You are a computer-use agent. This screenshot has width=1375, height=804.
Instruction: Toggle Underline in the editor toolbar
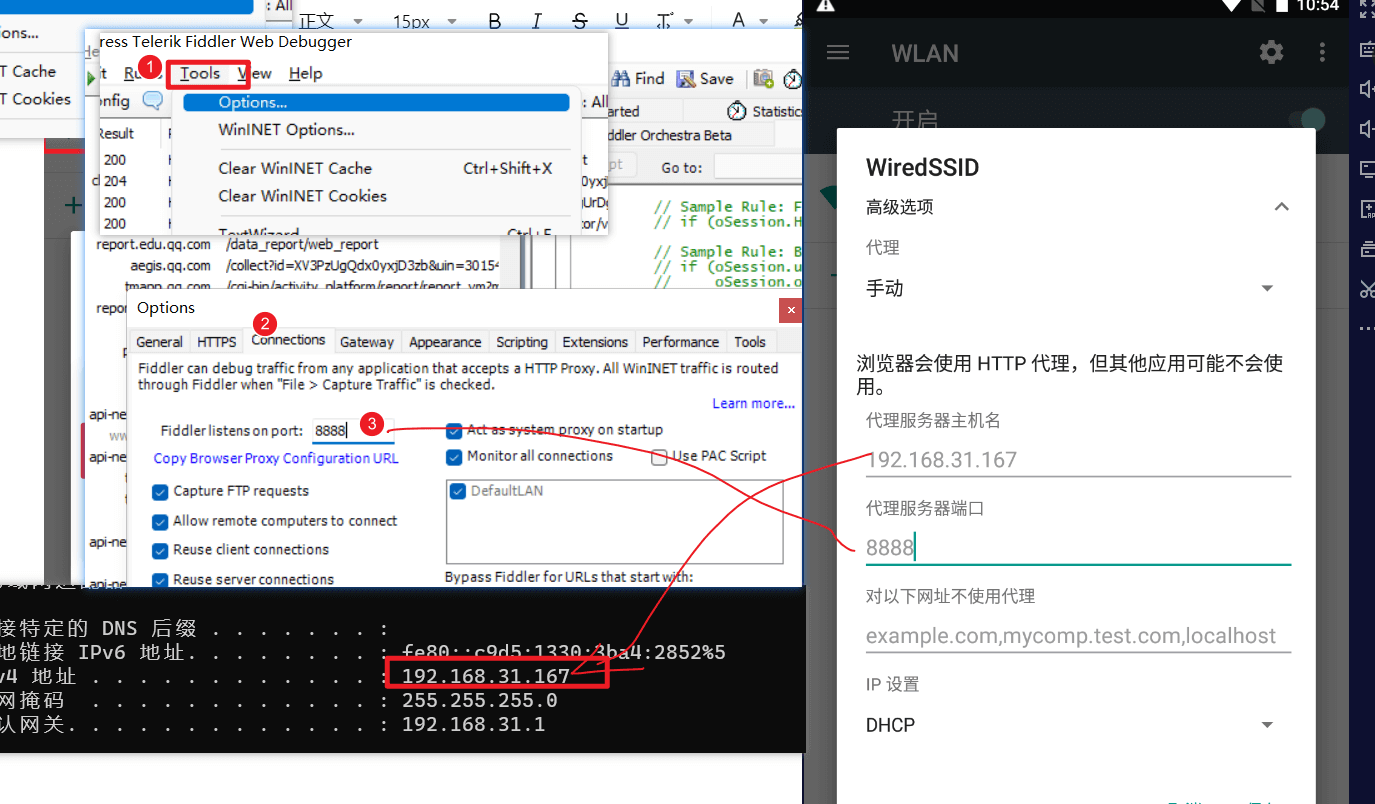coord(622,21)
